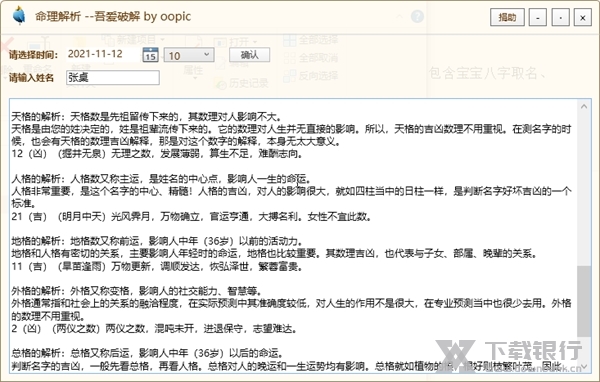Expand the hour dropdown showing 10
600x382 pixels.
click(189, 56)
